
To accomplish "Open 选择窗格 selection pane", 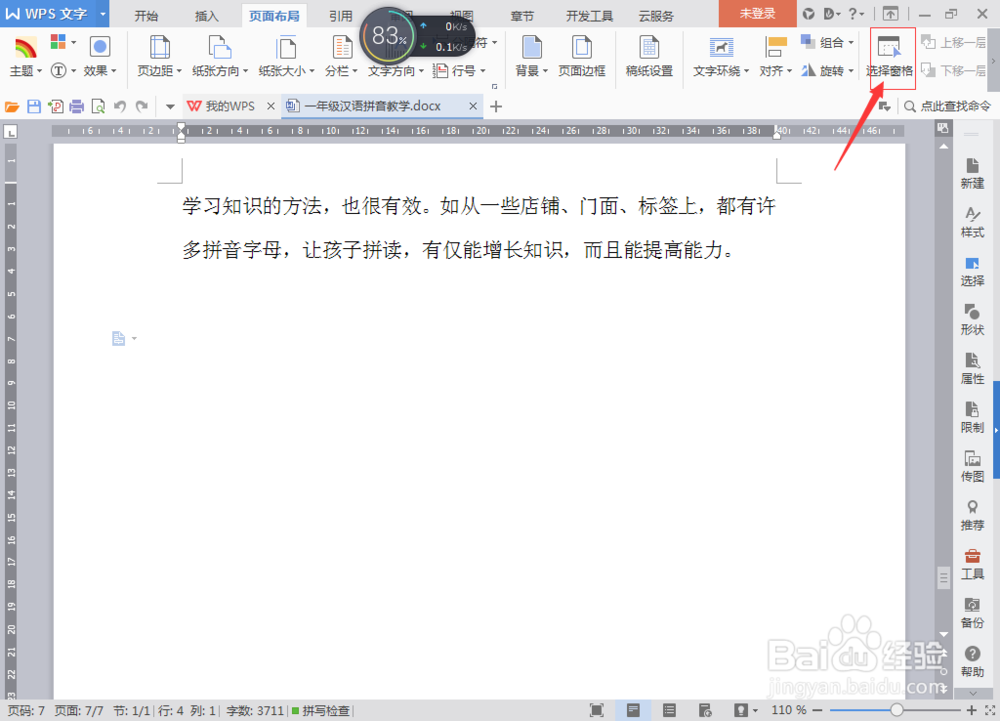I will 890,55.
